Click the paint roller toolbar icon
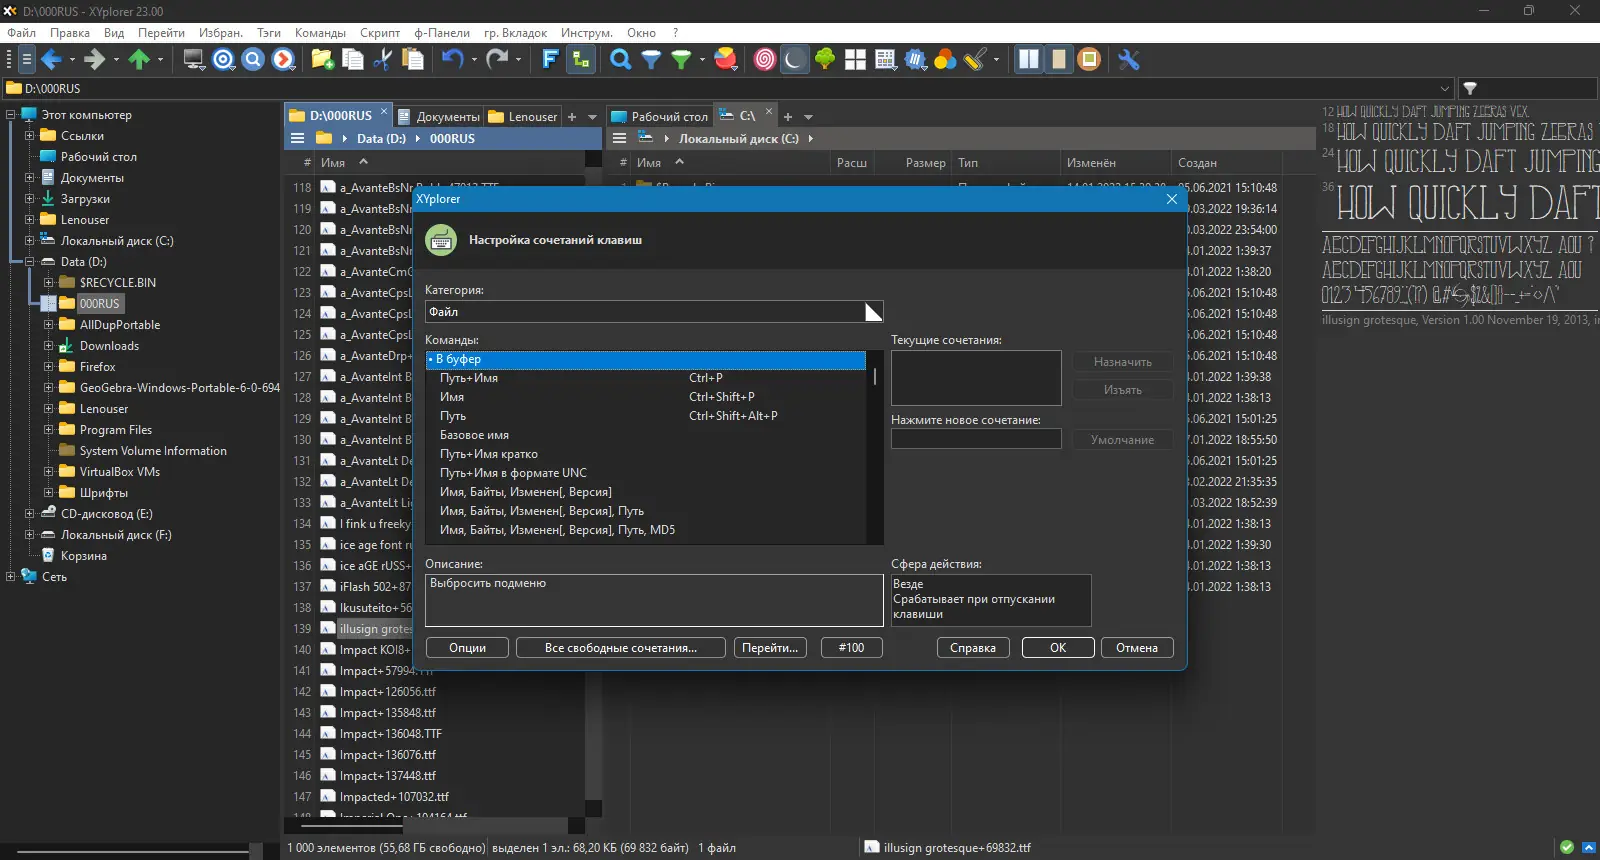The image size is (1600, 860). tap(975, 60)
